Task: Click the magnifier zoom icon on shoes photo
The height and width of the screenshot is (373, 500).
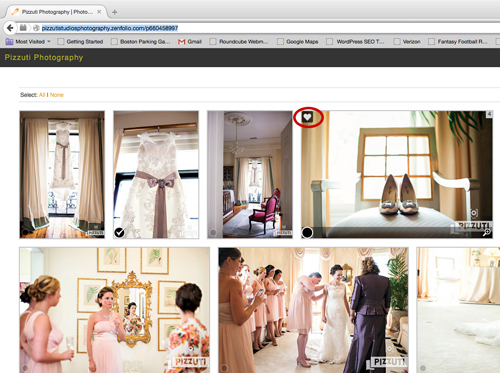Action: [487, 232]
